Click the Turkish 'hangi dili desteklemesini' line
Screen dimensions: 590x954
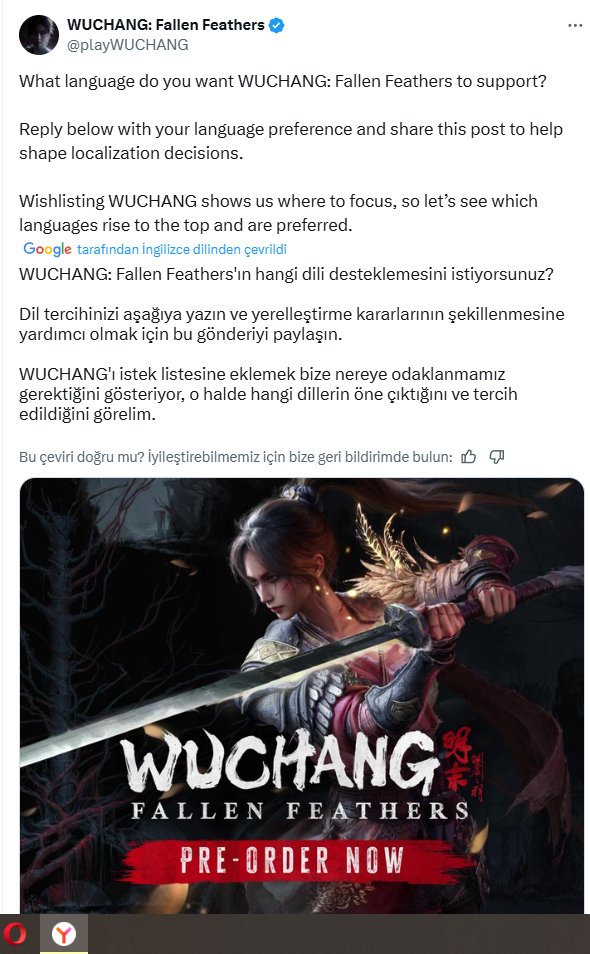[286, 274]
